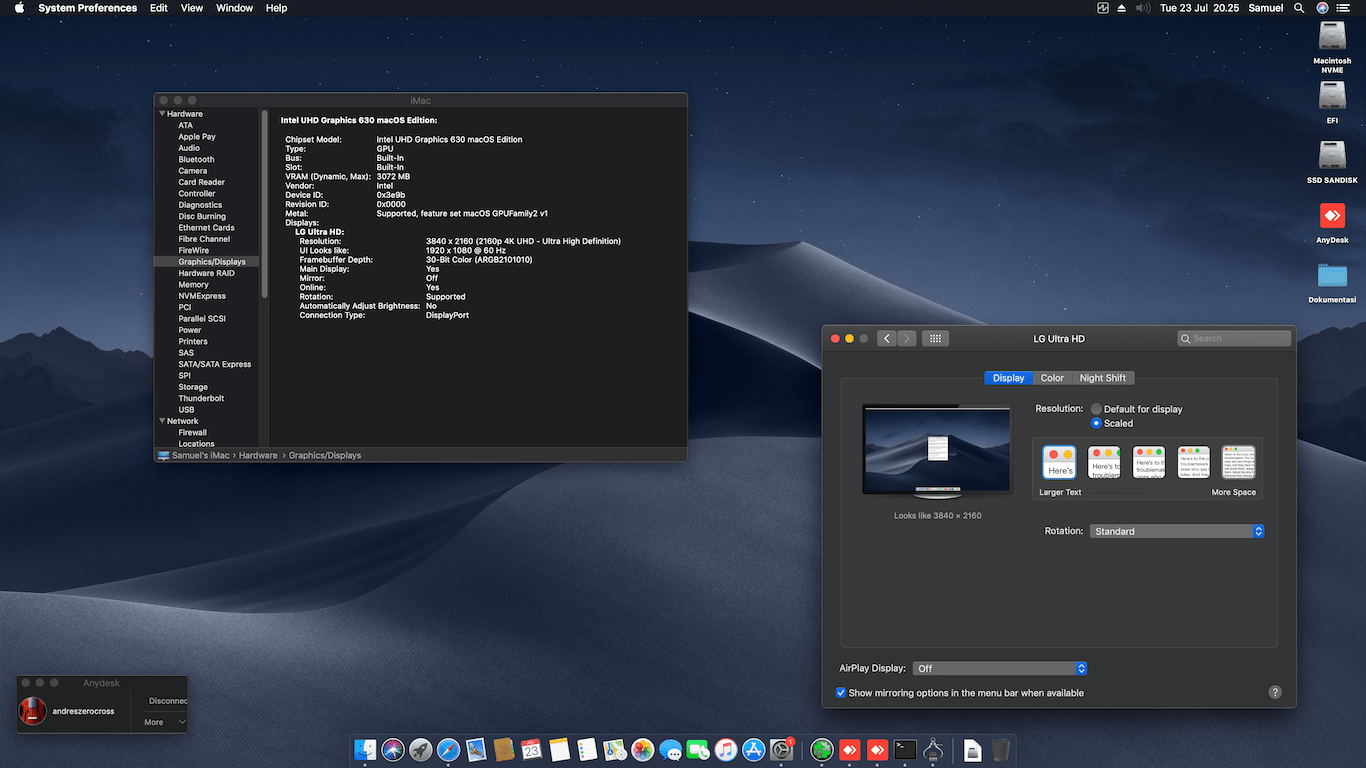1366x768 pixels.
Task: Select the AnyDesk icon on the desktop
Action: tap(1332, 222)
